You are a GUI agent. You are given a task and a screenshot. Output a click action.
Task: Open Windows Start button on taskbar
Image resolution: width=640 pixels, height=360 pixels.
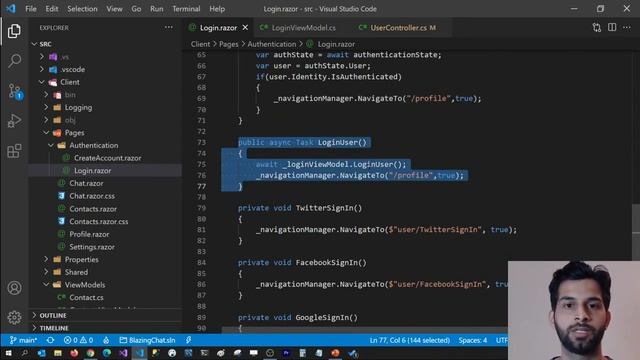tap(8, 353)
